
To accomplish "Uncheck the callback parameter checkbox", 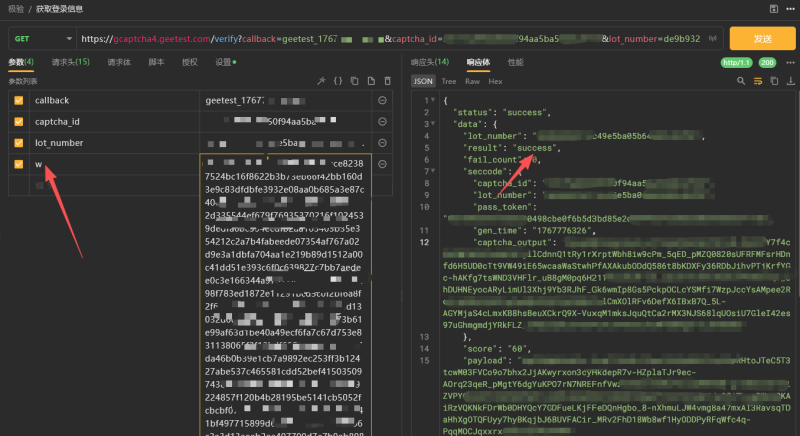I will pos(18,101).
